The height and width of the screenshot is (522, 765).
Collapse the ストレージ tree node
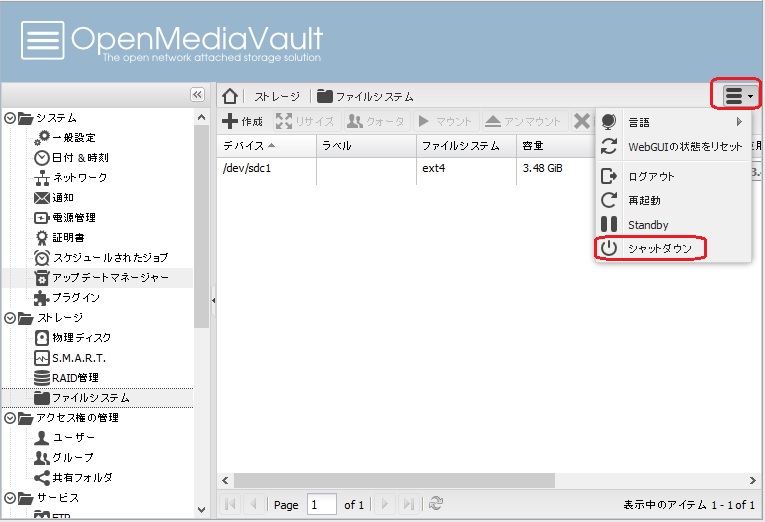point(10,318)
